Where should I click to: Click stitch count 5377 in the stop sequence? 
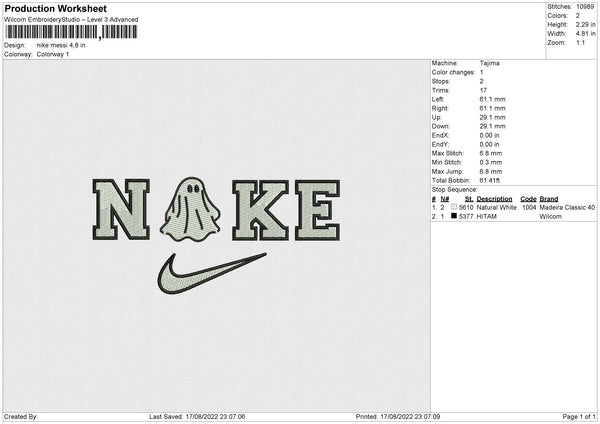click(x=466, y=217)
